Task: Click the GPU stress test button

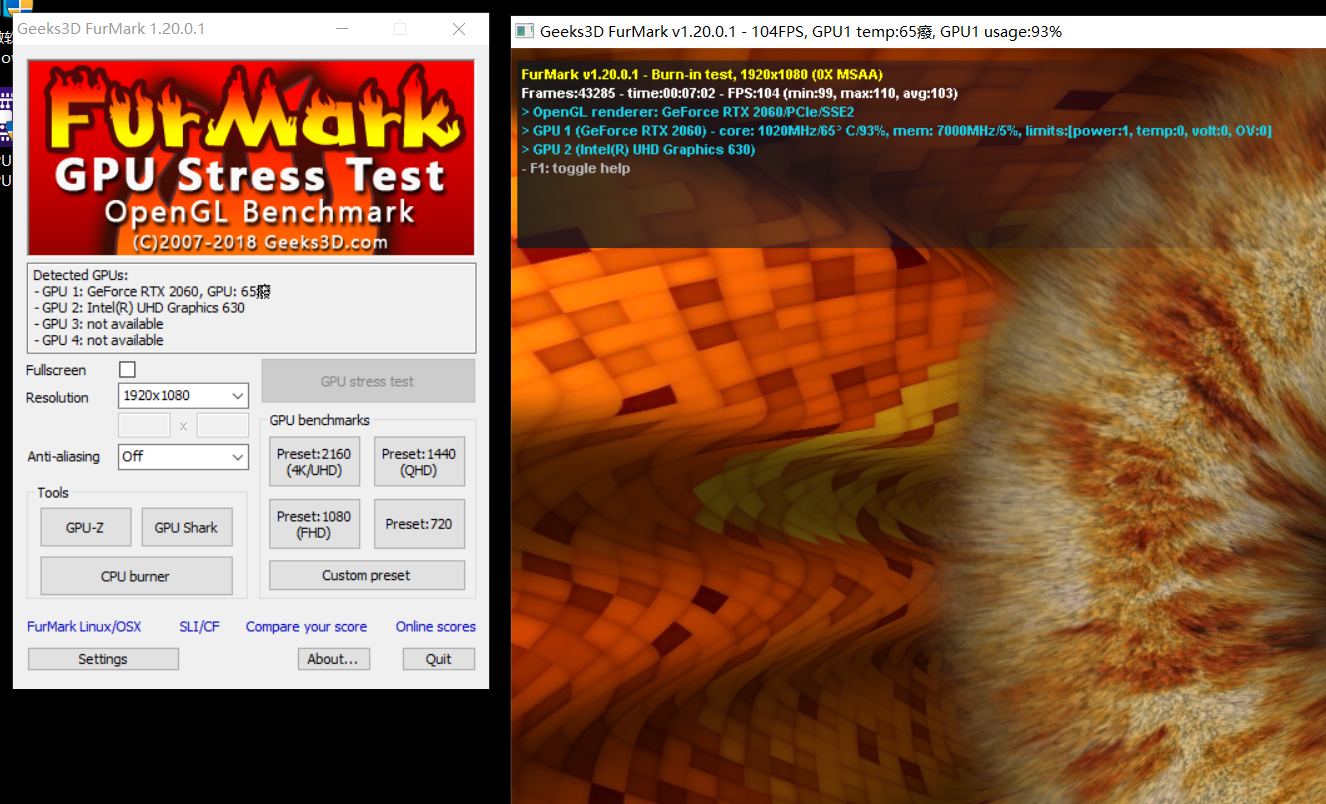Action: (x=368, y=381)
